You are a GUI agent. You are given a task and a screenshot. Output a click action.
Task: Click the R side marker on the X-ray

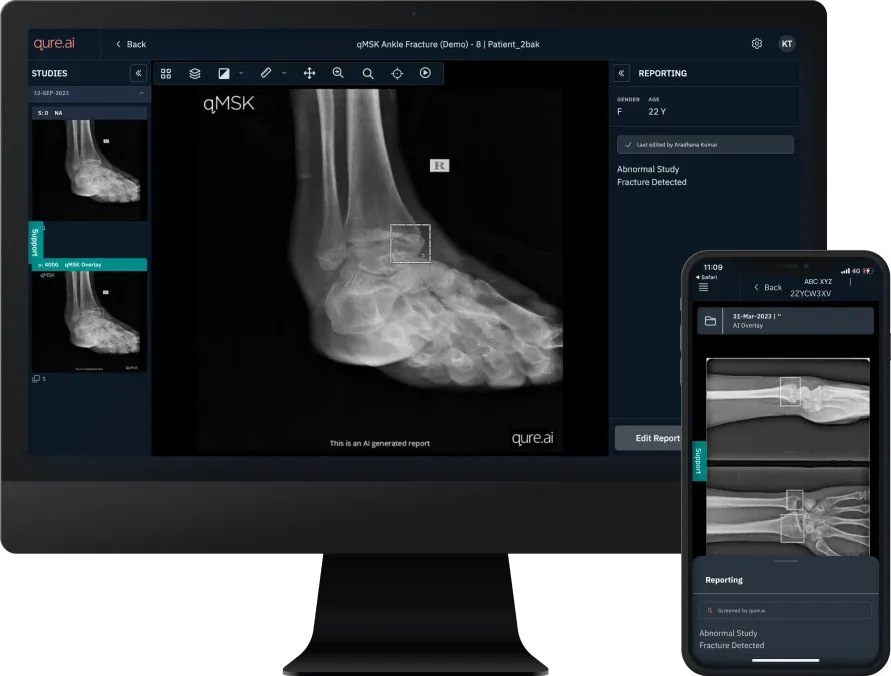click(439, 165)
